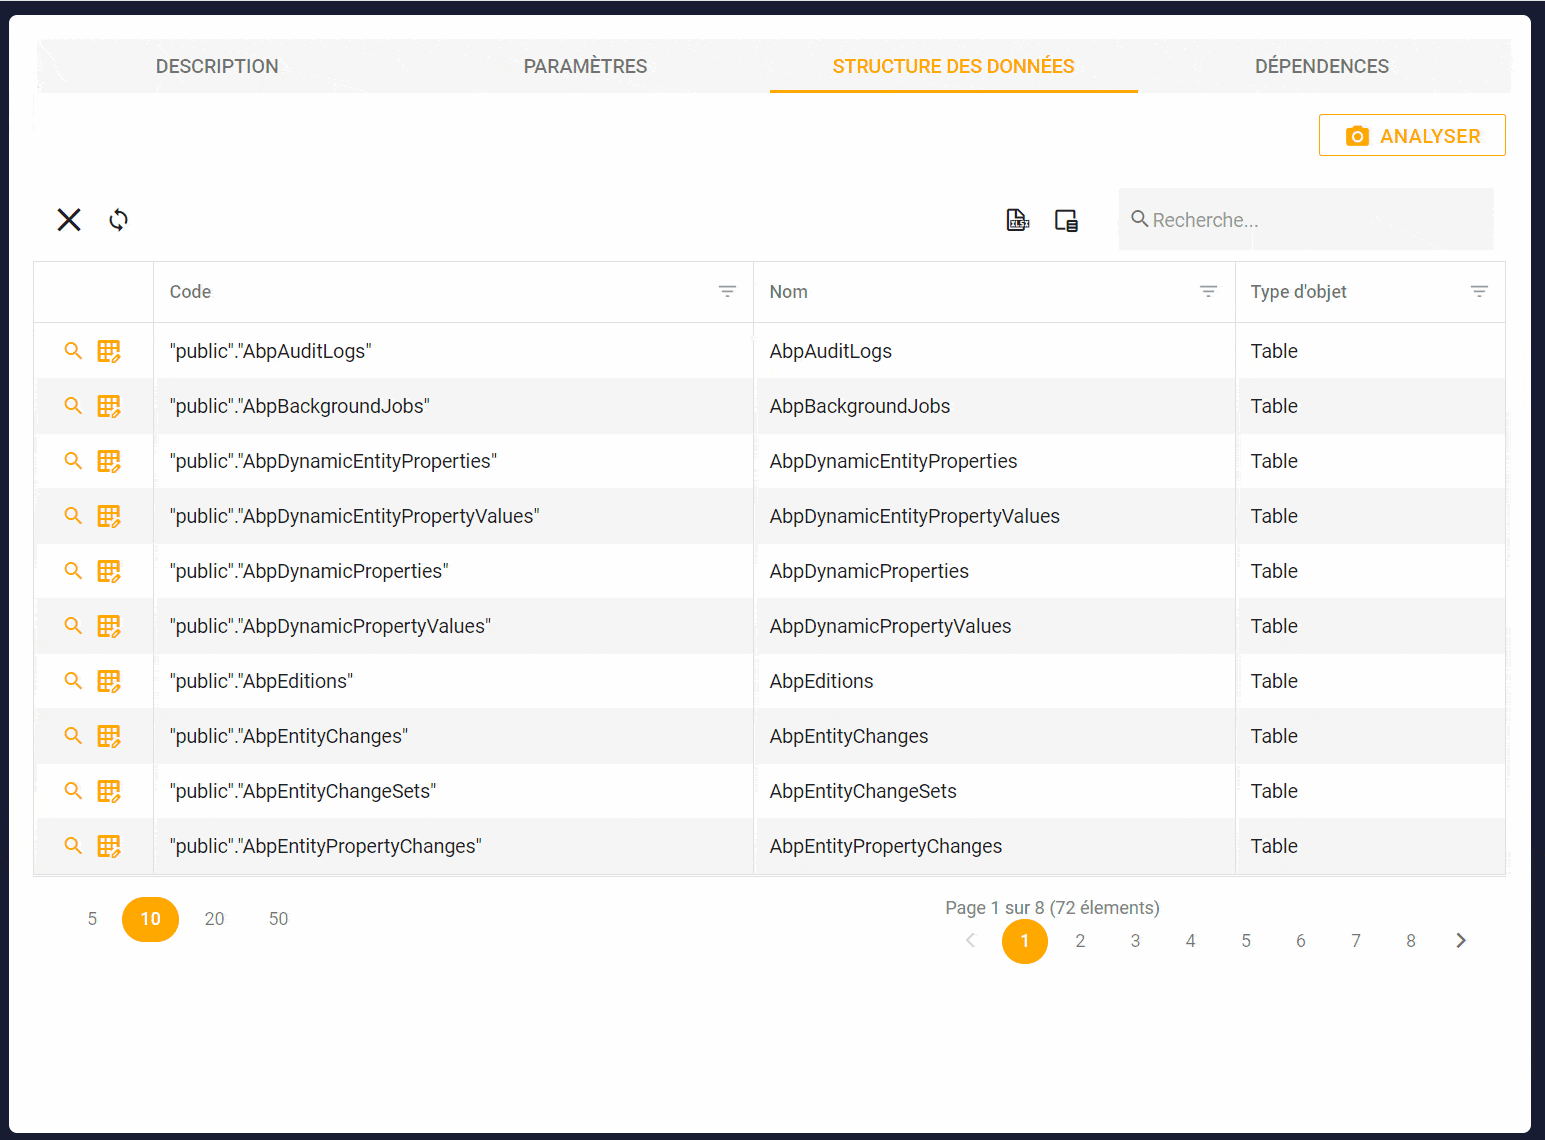The image size is (1545, 1140).
Task: Click the camera icon in Analyser button
Action: (x=1357, y=136)
